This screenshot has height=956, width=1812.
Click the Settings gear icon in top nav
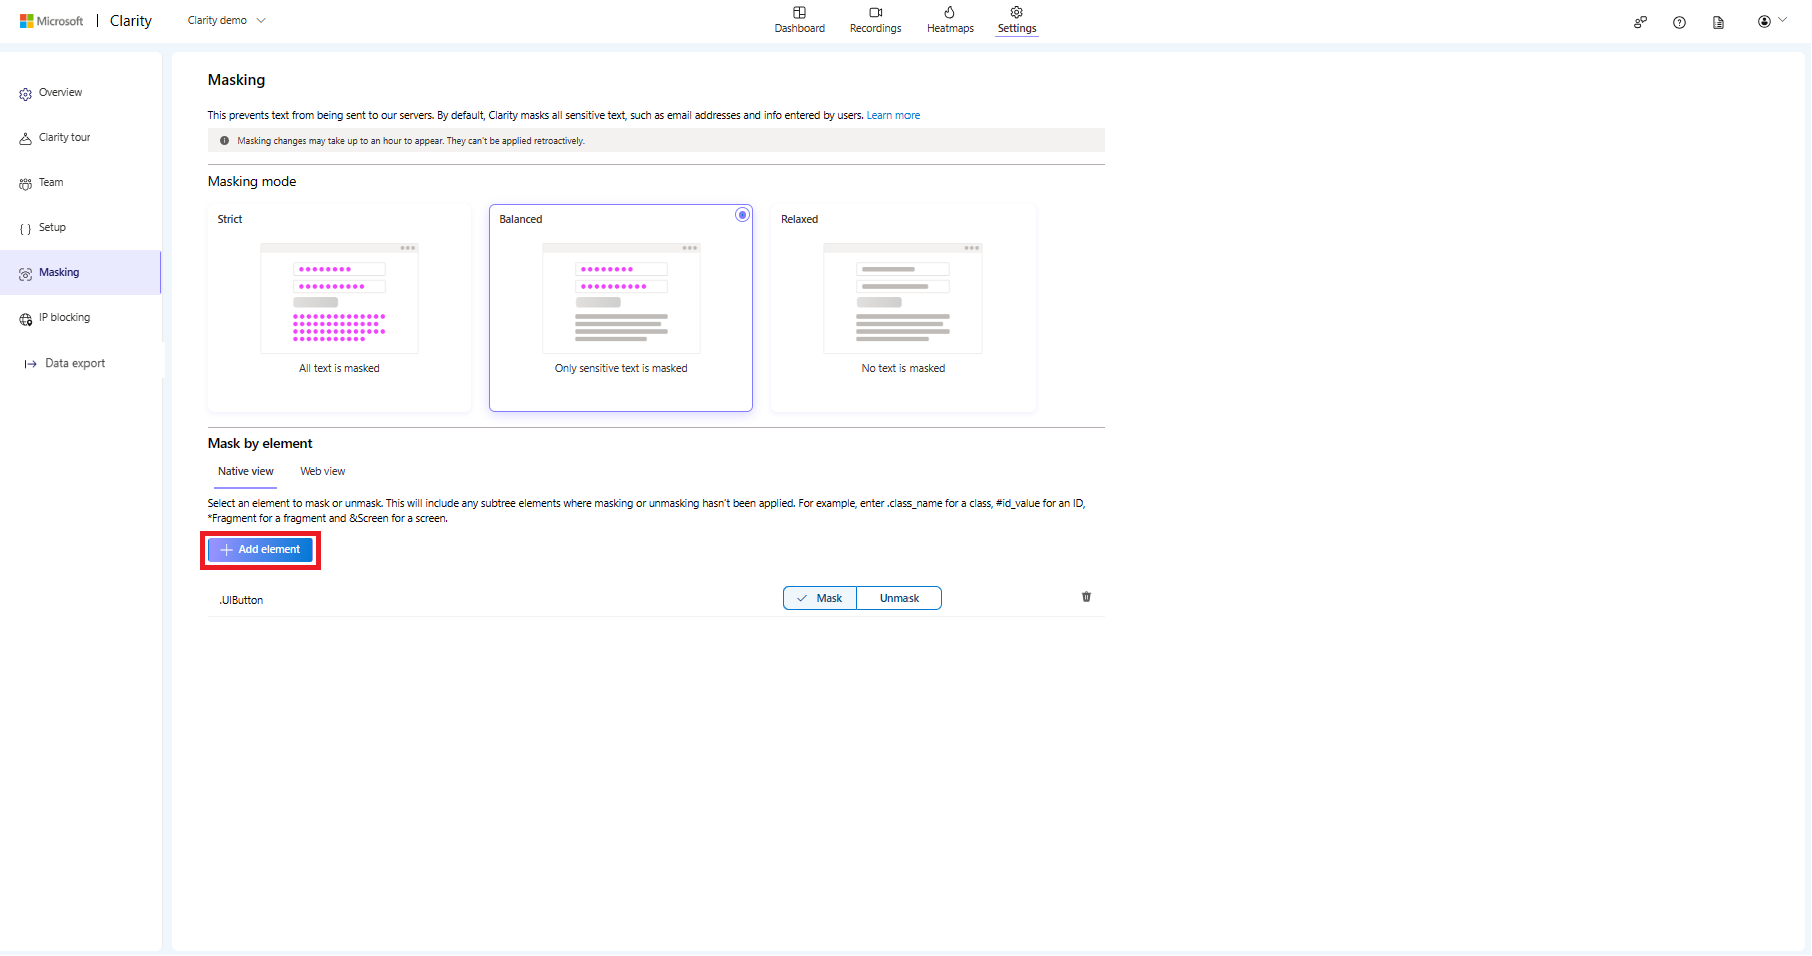pos(1017,12)
